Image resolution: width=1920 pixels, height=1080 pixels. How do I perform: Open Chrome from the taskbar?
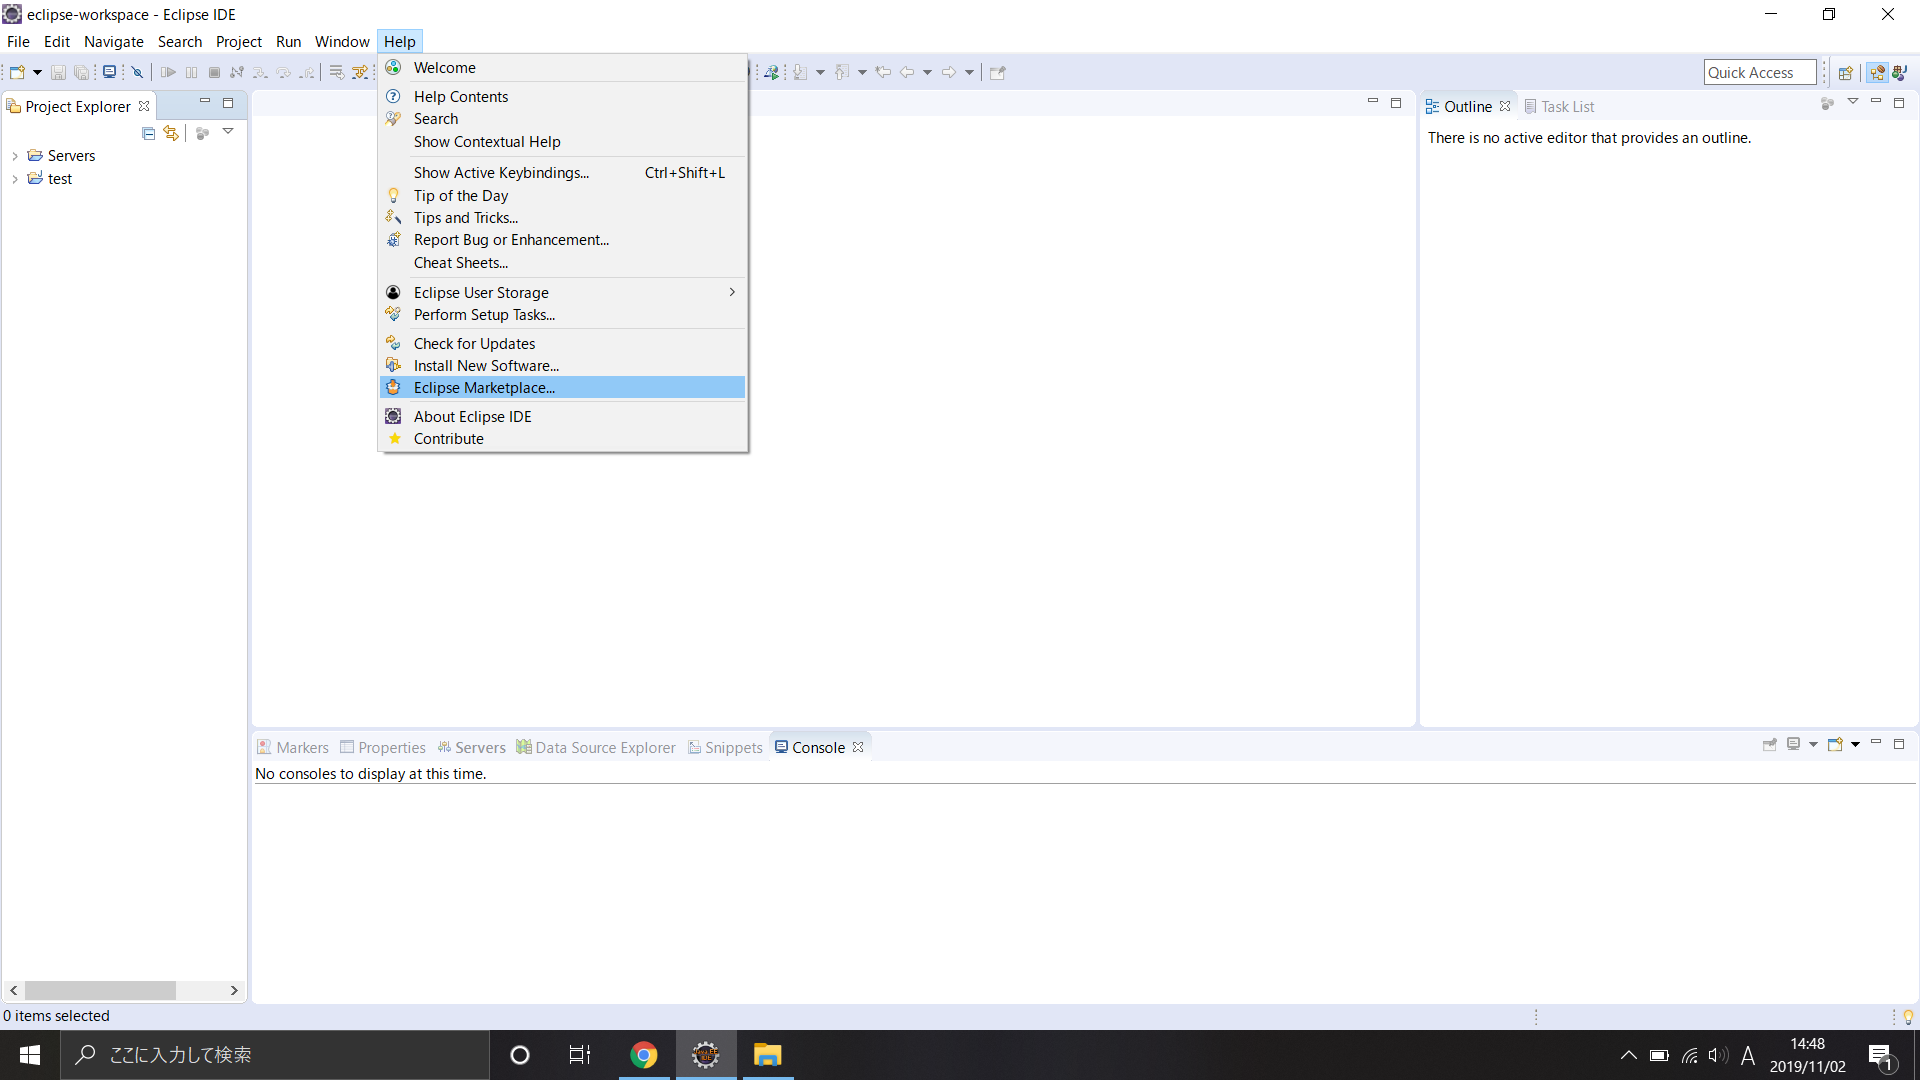tap(643, 1055)
